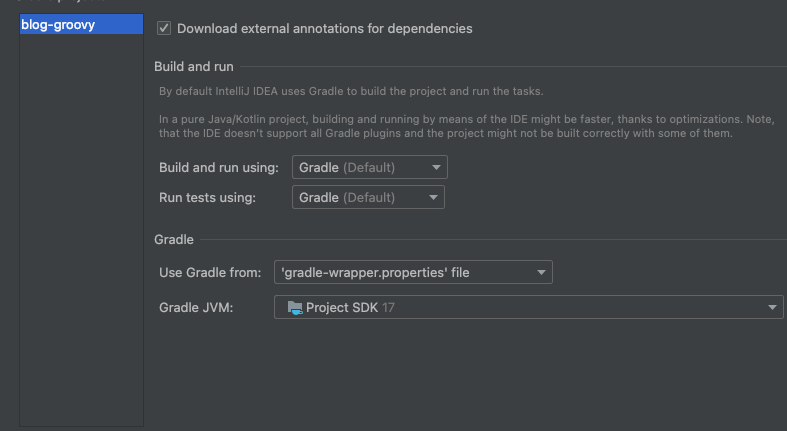
Task: Click the Build and run using label
Action: [x=219, y=168]
